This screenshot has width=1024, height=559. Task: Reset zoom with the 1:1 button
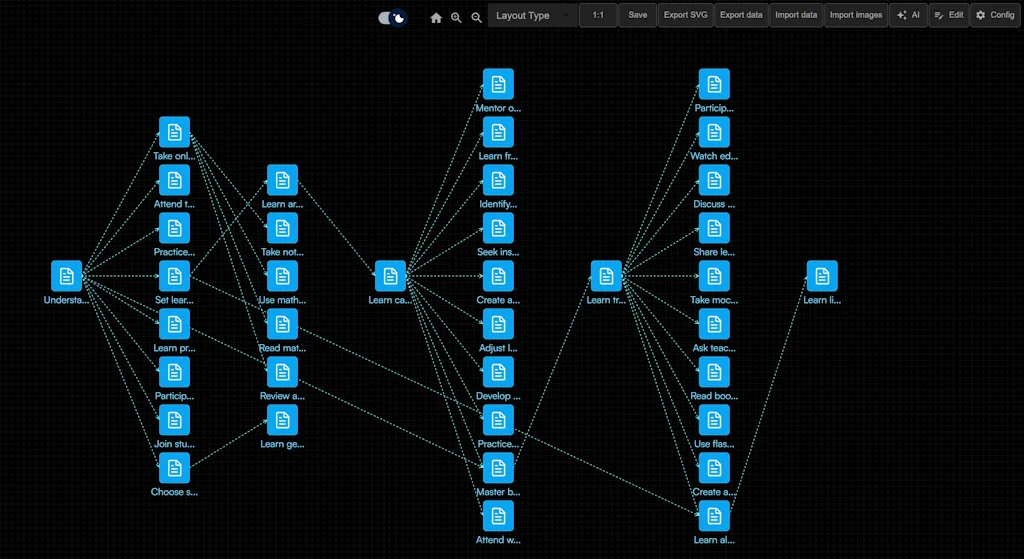598,15
